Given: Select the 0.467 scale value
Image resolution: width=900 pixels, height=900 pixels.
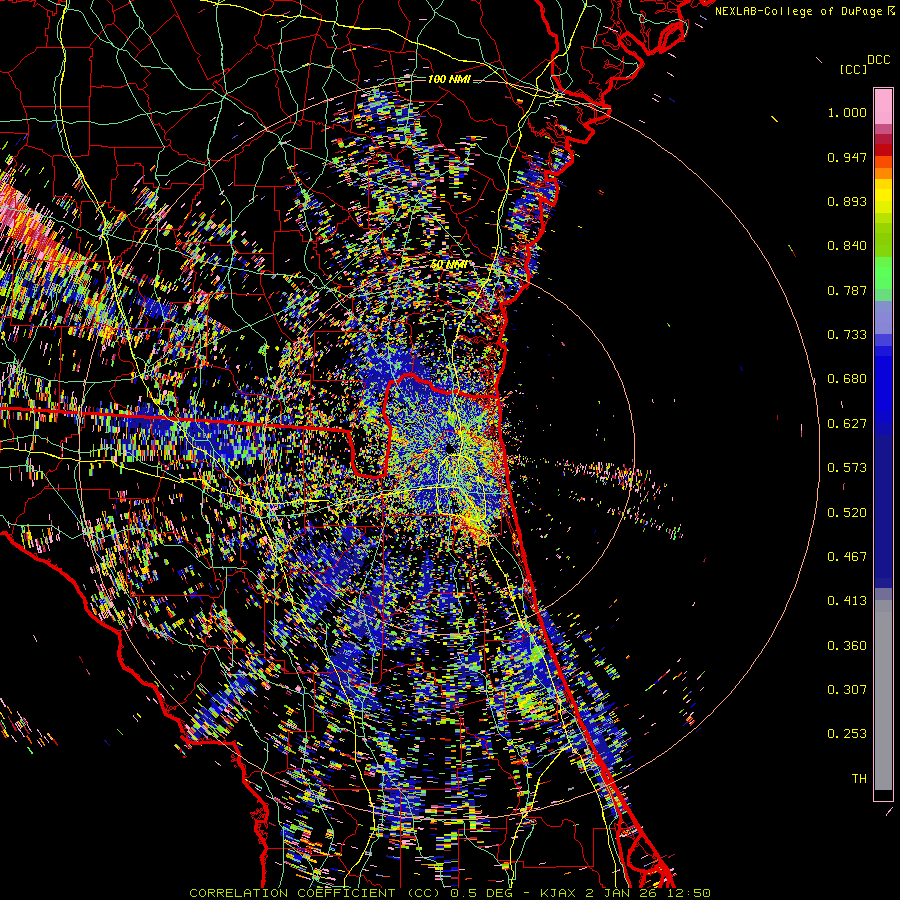Looking at the screenshot, I should click(x=847, y=557).
